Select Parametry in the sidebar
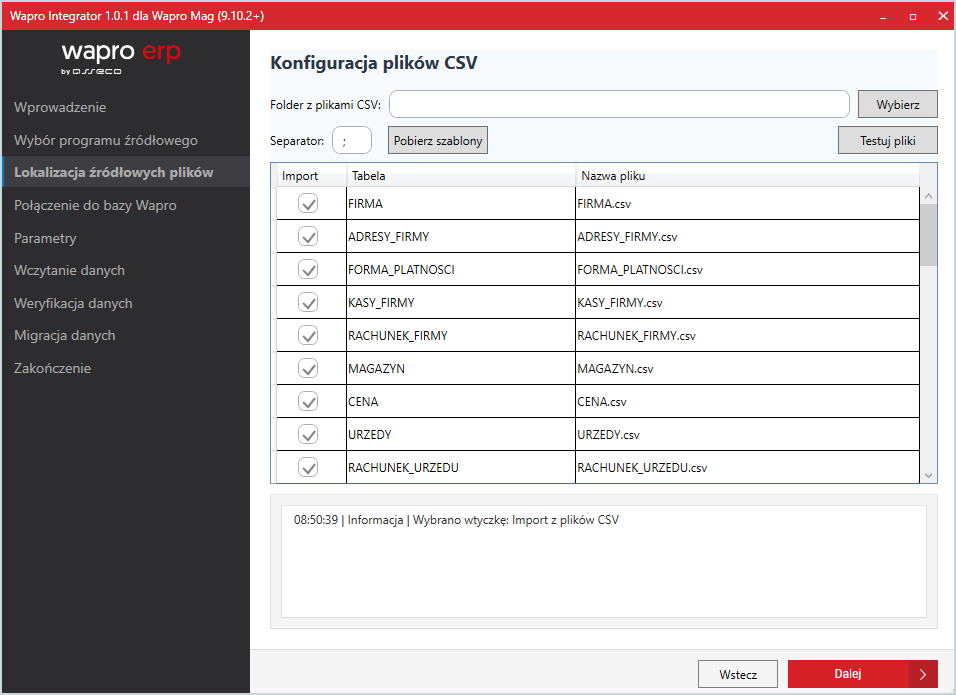956x695 pixels. pyautogui.click(x=45, y=238)
